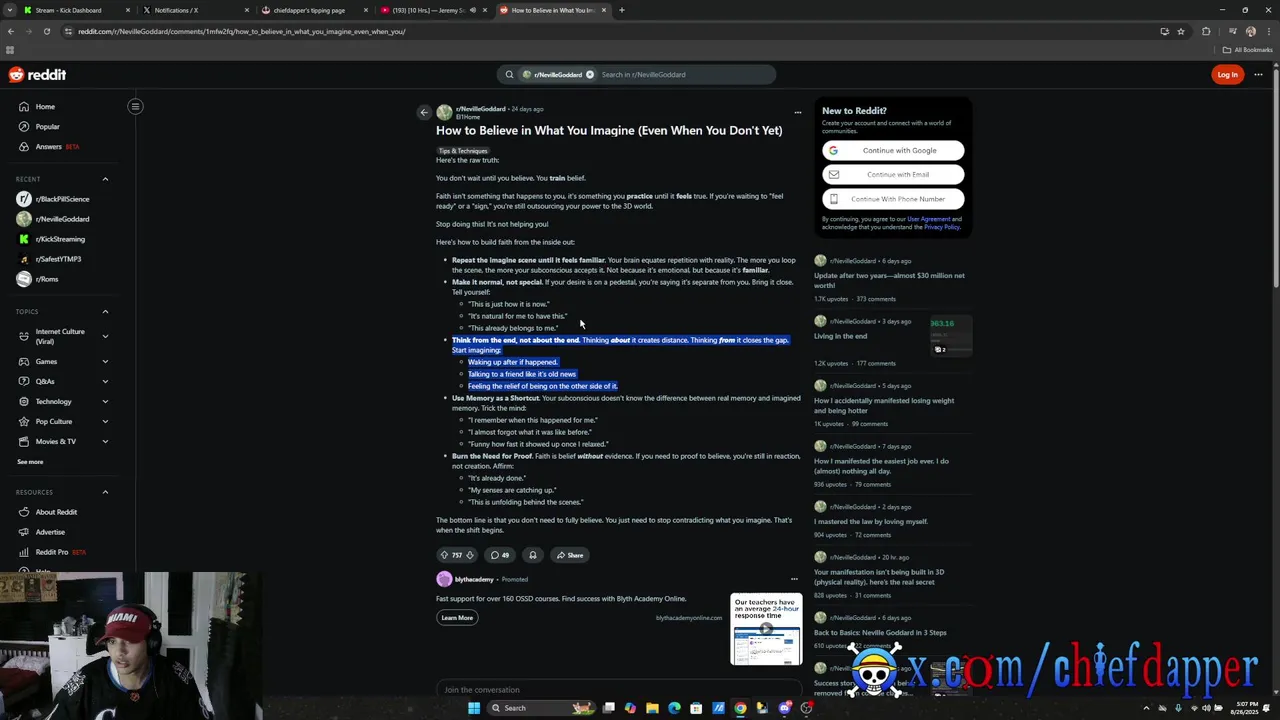Image resolution: width=1280 pixels, height=720 pixels.
Task: Open 'How I accidentally manifested losing weight' post
Action: coord(884,405)
